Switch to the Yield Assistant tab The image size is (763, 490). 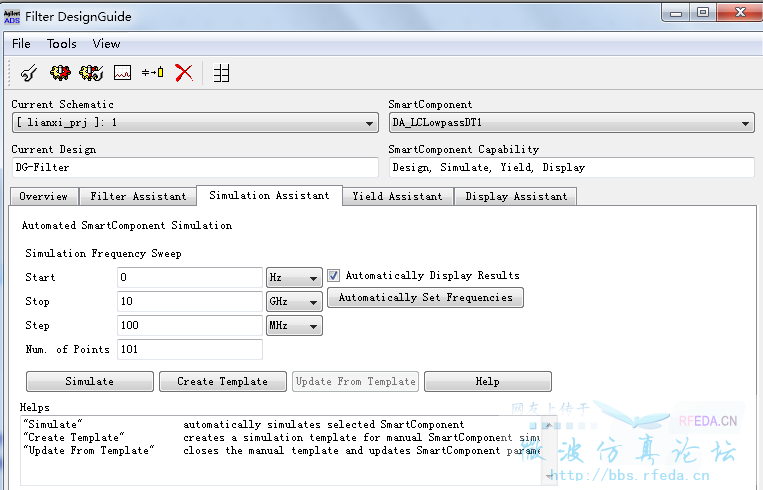tap(398, 197)
